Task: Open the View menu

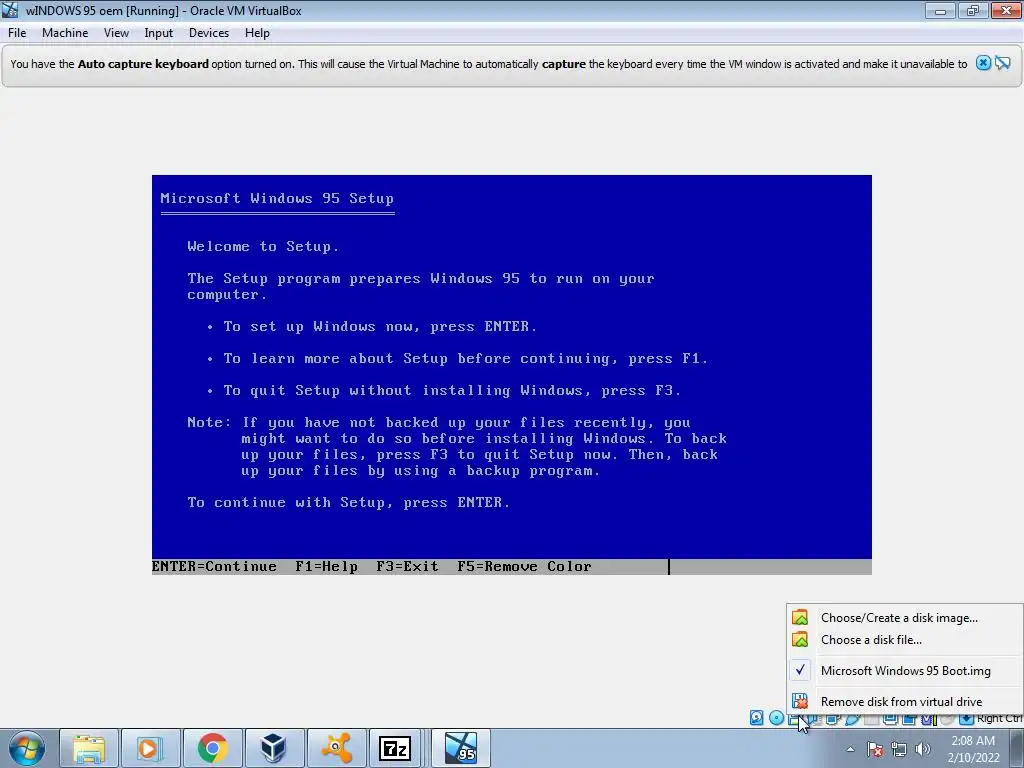Action: (x=116, y=33)
